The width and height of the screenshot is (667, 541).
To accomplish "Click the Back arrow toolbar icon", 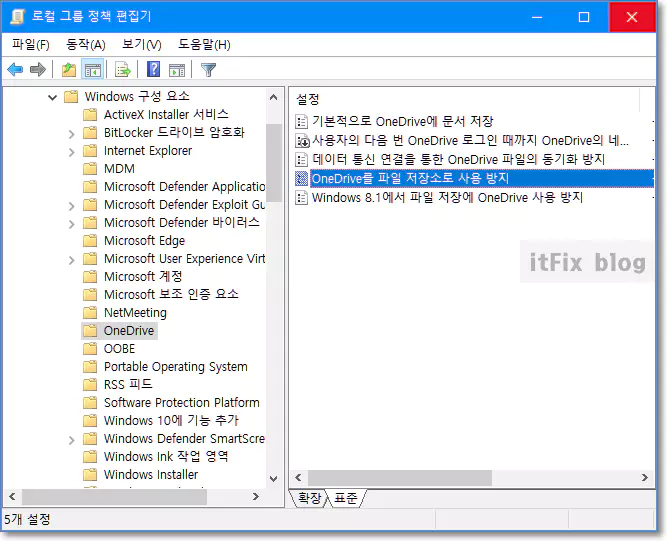I will tap(15, 69).
